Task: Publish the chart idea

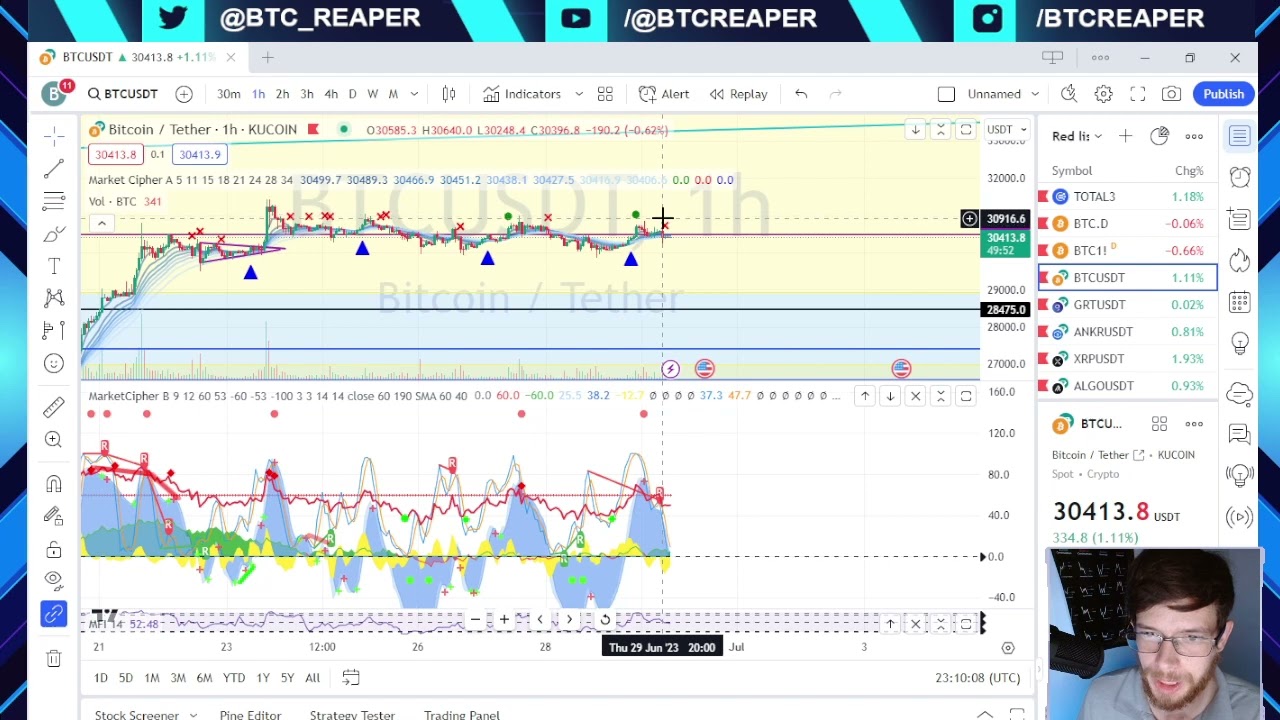Action: point(1223,94)
